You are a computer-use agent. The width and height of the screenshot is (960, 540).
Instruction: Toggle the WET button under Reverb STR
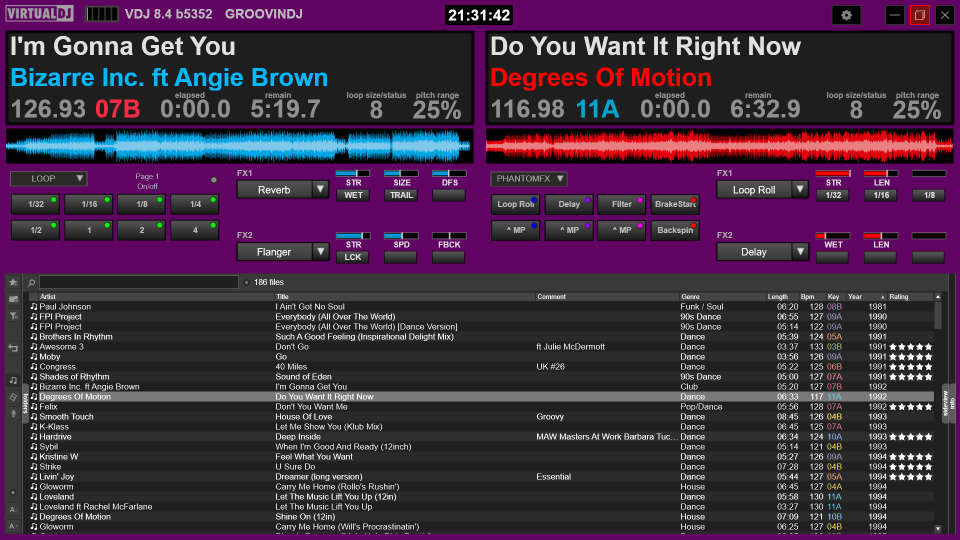pyautogui.click(x=353, y=195)
